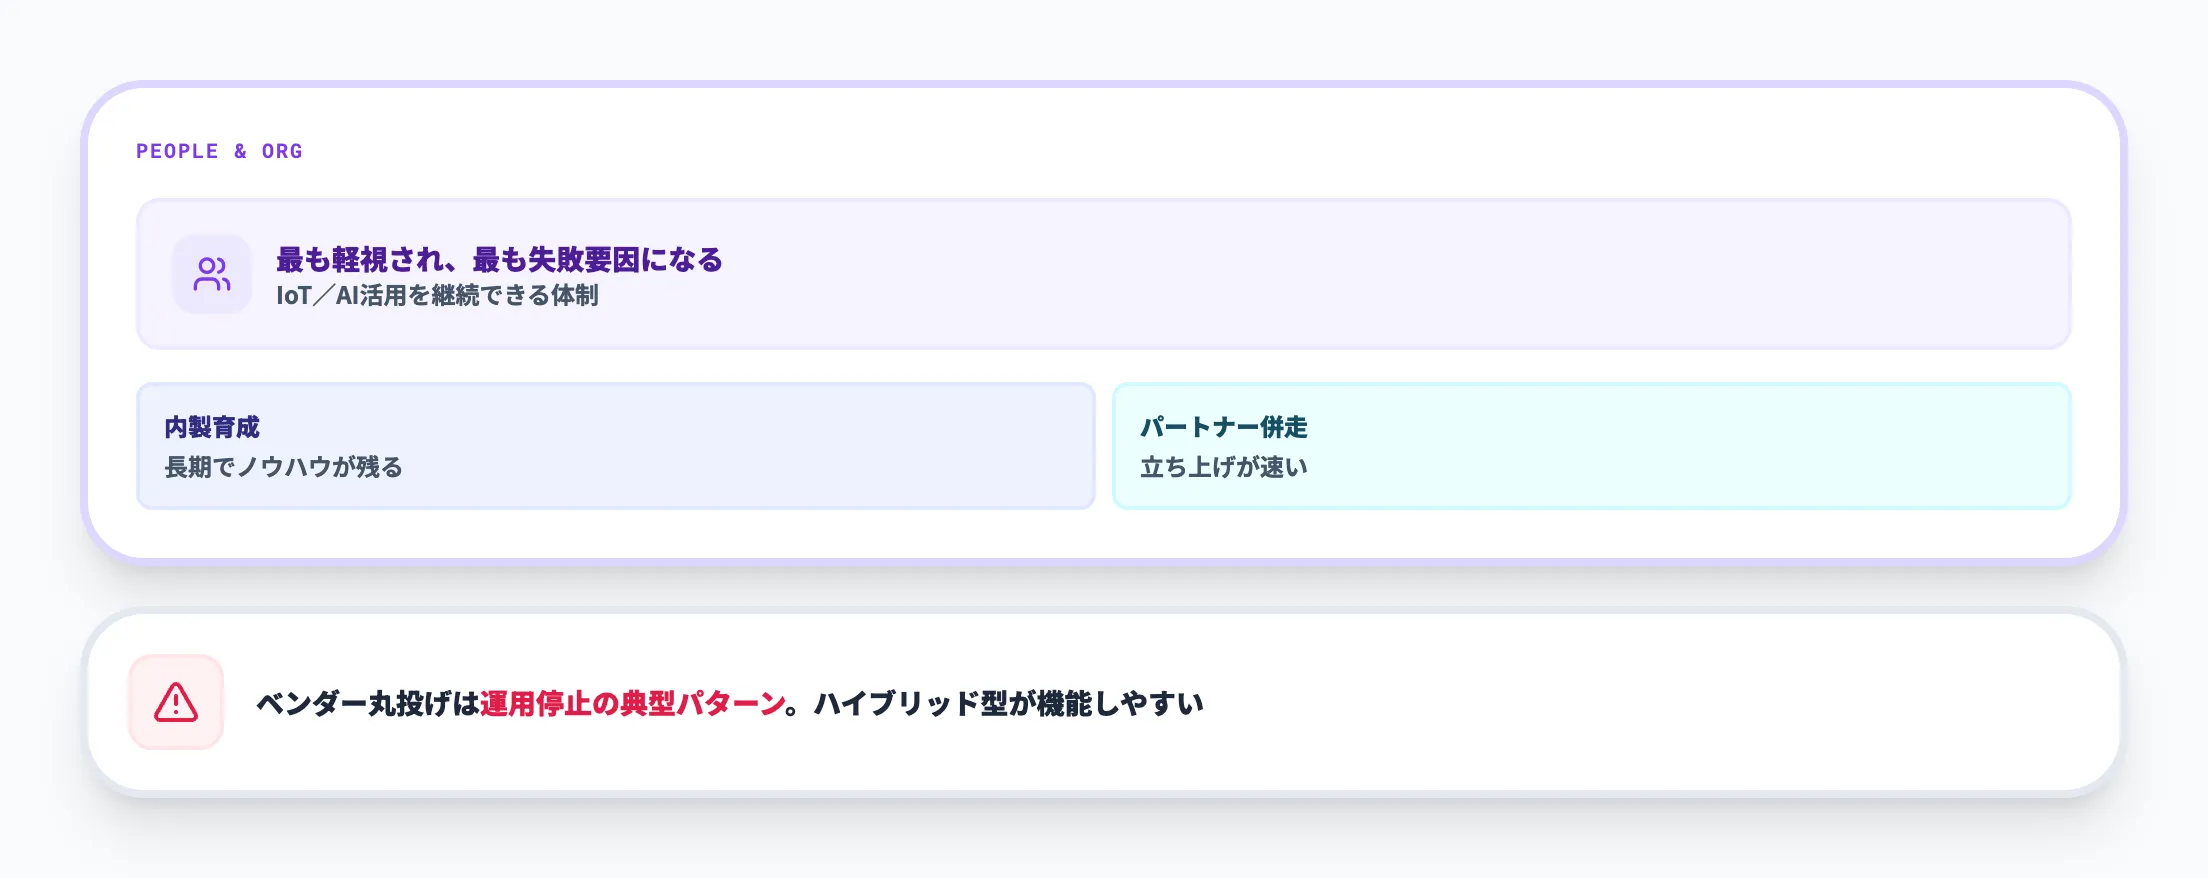The height and width of the screenshot is (878, 2208).
Task: Click 併走 in the right card title
Action: tap(1283, 427)
